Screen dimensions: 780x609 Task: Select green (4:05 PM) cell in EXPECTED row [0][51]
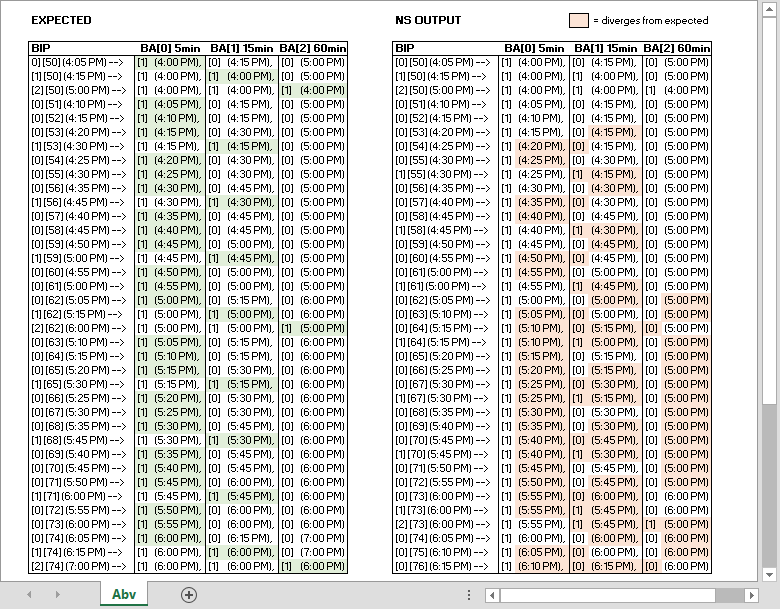[x=170, y=104]
